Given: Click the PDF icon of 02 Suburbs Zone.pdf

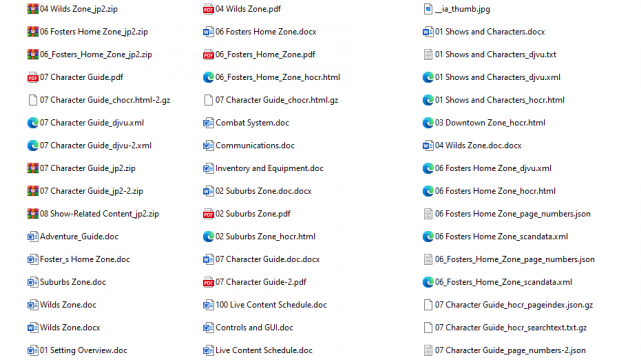Looking at the screenshot, I should coord(208,214).
